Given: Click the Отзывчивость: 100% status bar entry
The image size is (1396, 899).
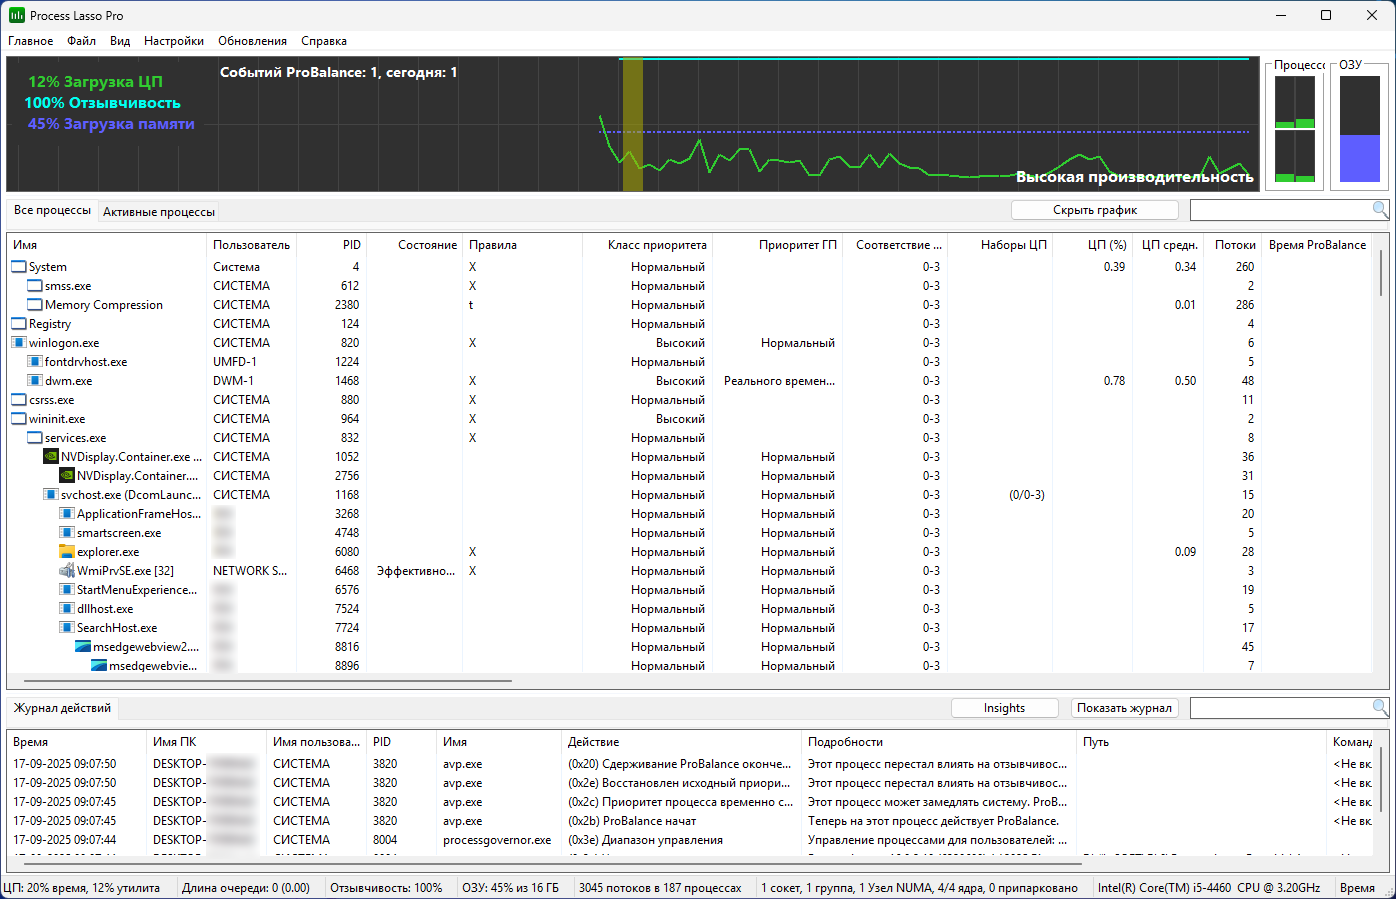Looking at the screenshot, I should (x=386, y=888).
